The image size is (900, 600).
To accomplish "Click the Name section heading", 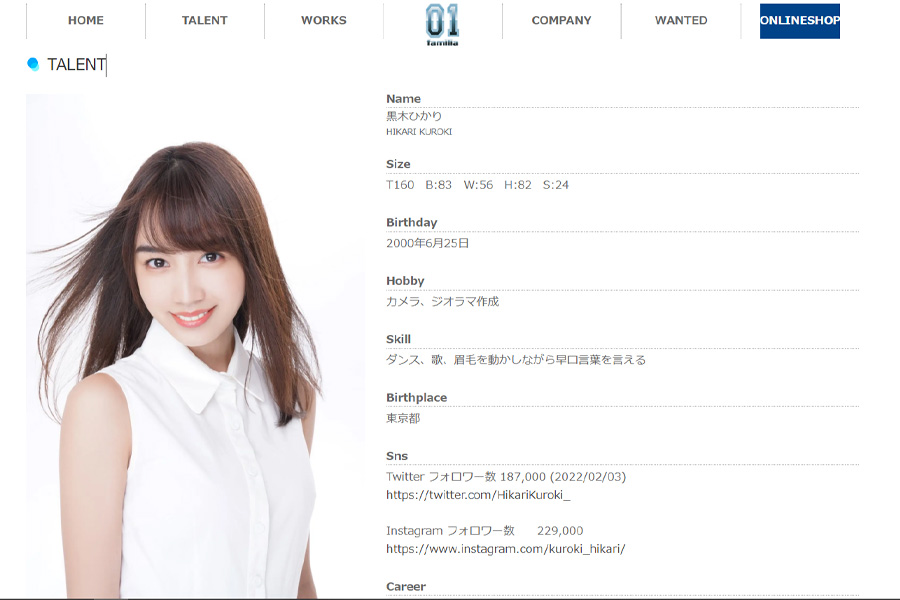I will tap(404, 98).
